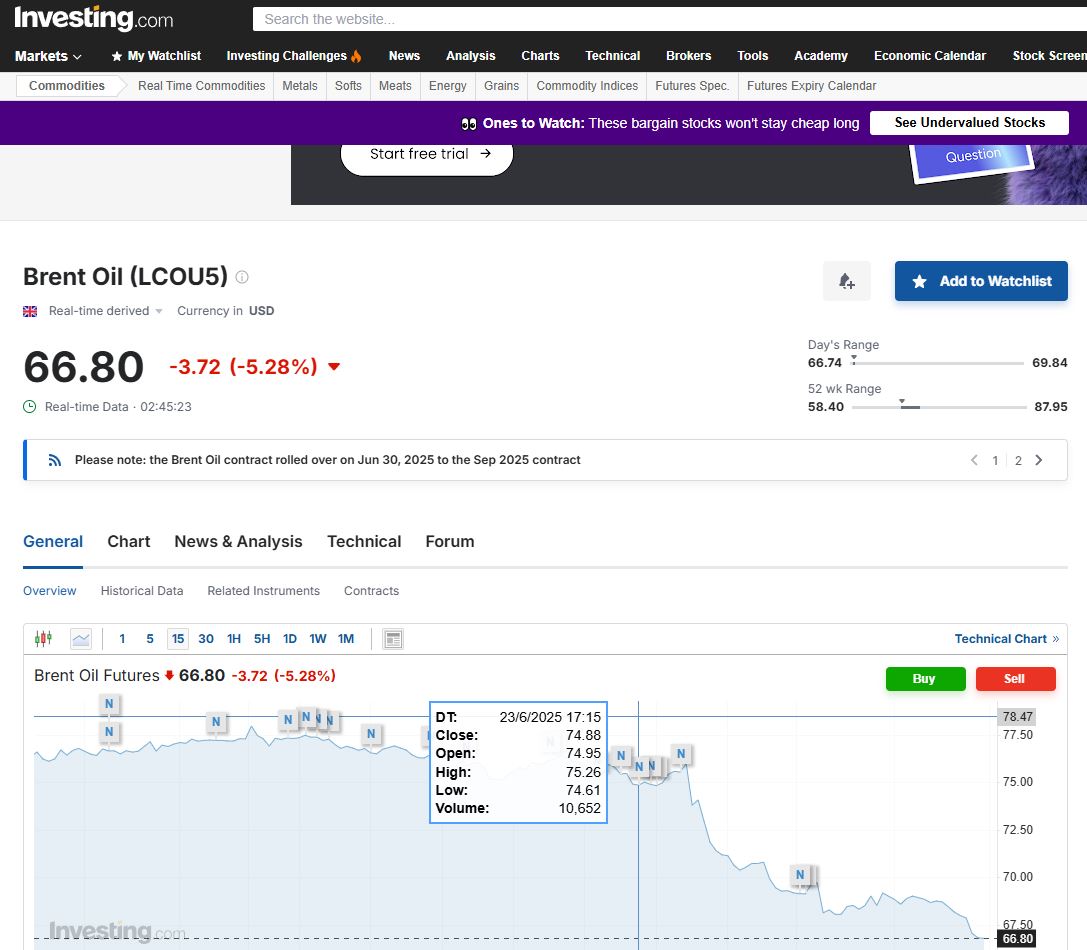1087x950 pixels.
Task: Select the 1W chart interval
Action: click(x=318, y=639)
